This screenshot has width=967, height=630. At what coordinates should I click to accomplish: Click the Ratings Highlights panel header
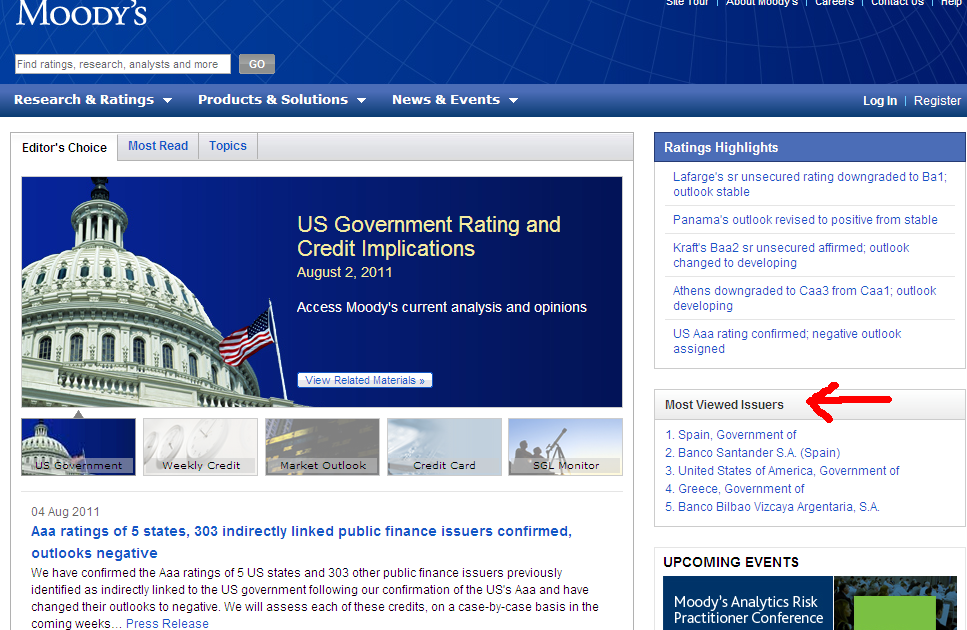click(x=810, y=147)
